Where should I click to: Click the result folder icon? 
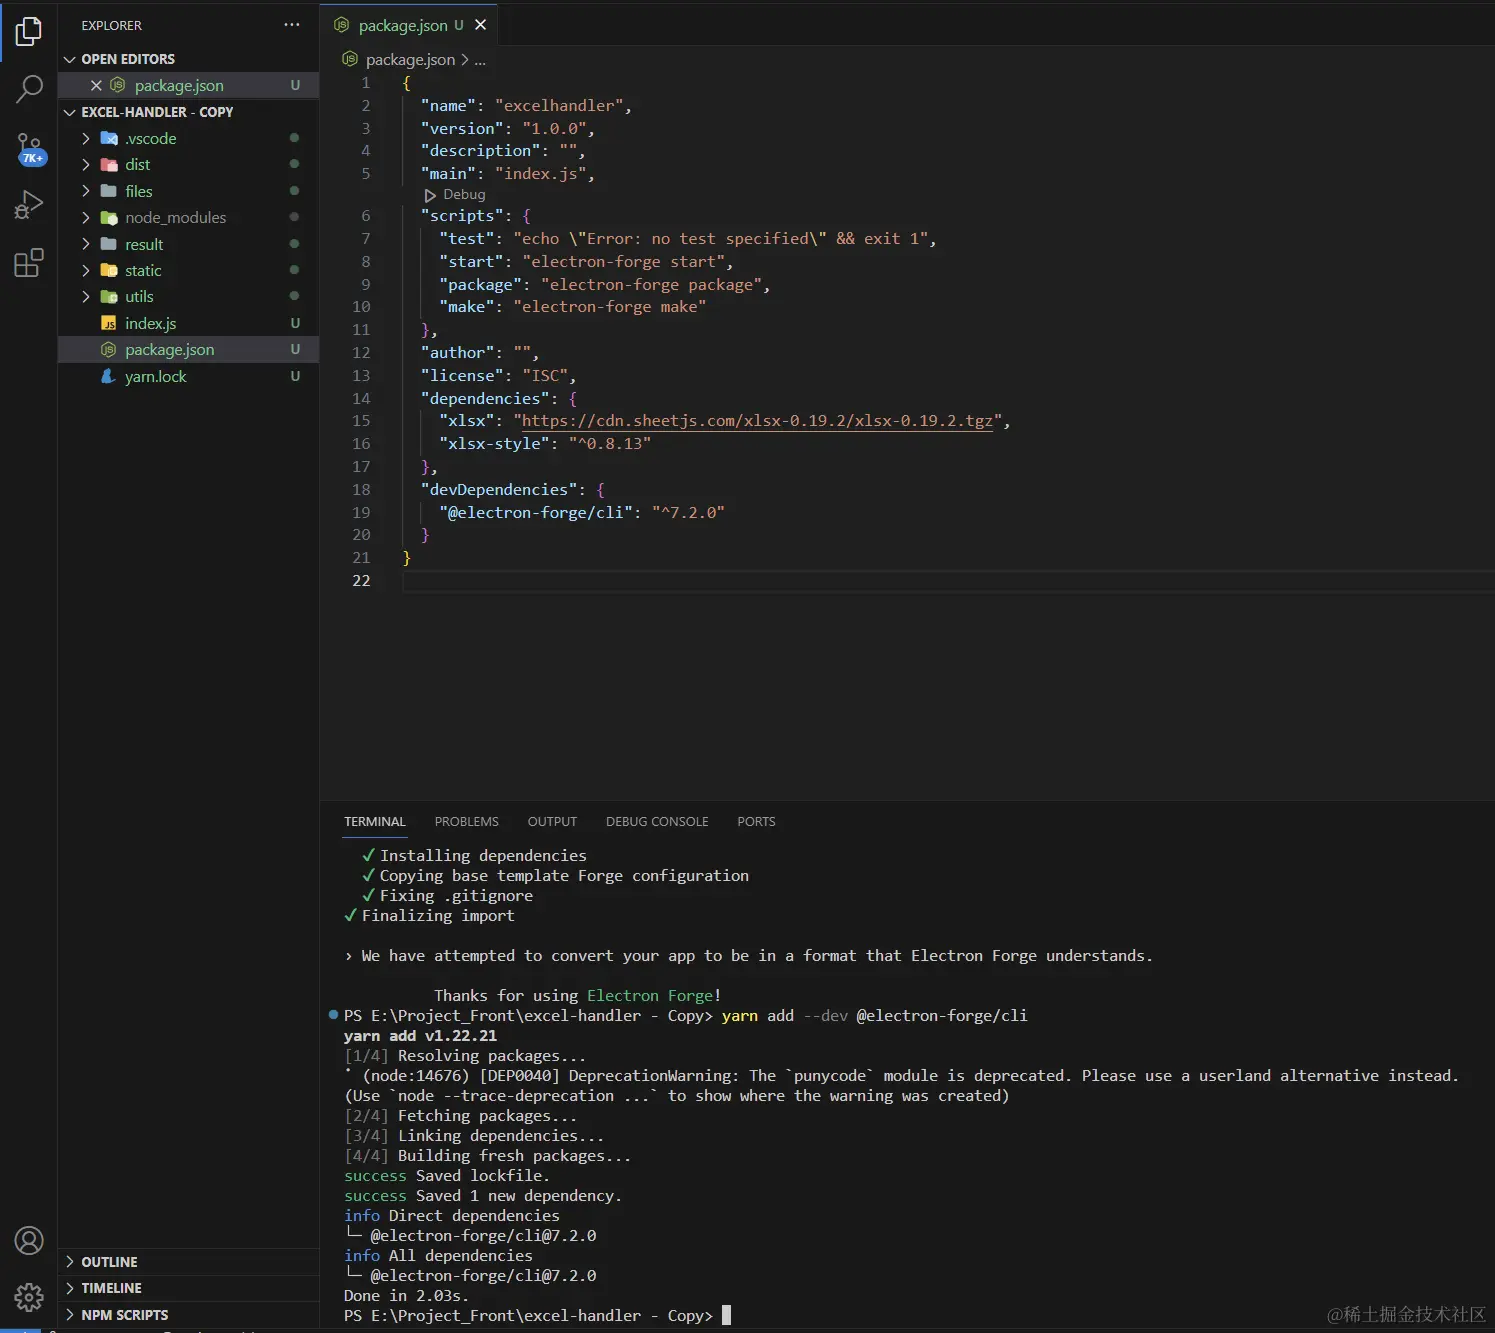coord(109,244)
